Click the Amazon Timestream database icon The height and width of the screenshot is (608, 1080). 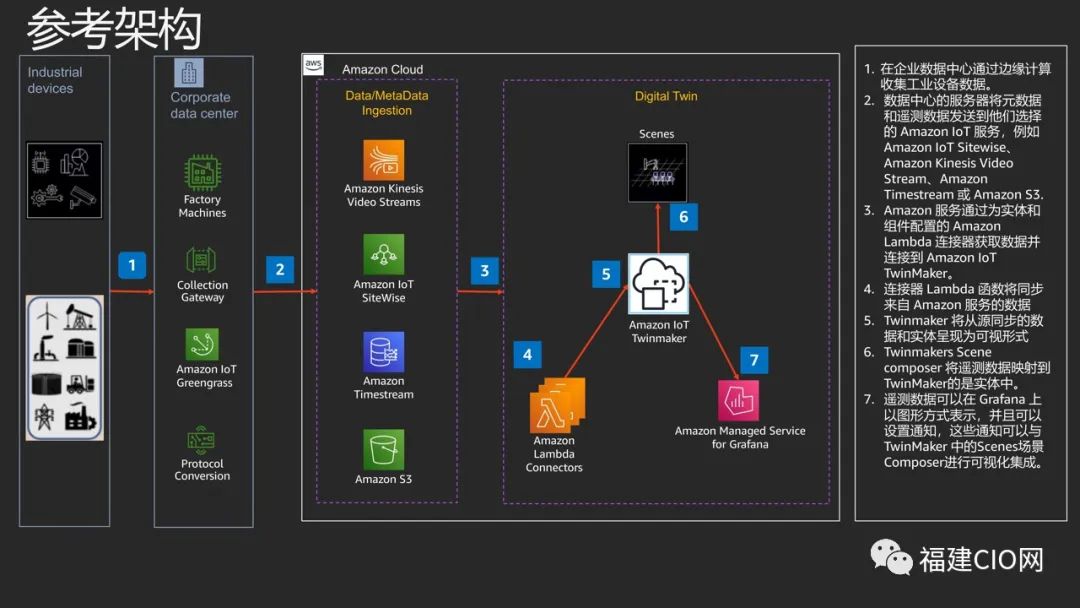[x=384, y=352]
